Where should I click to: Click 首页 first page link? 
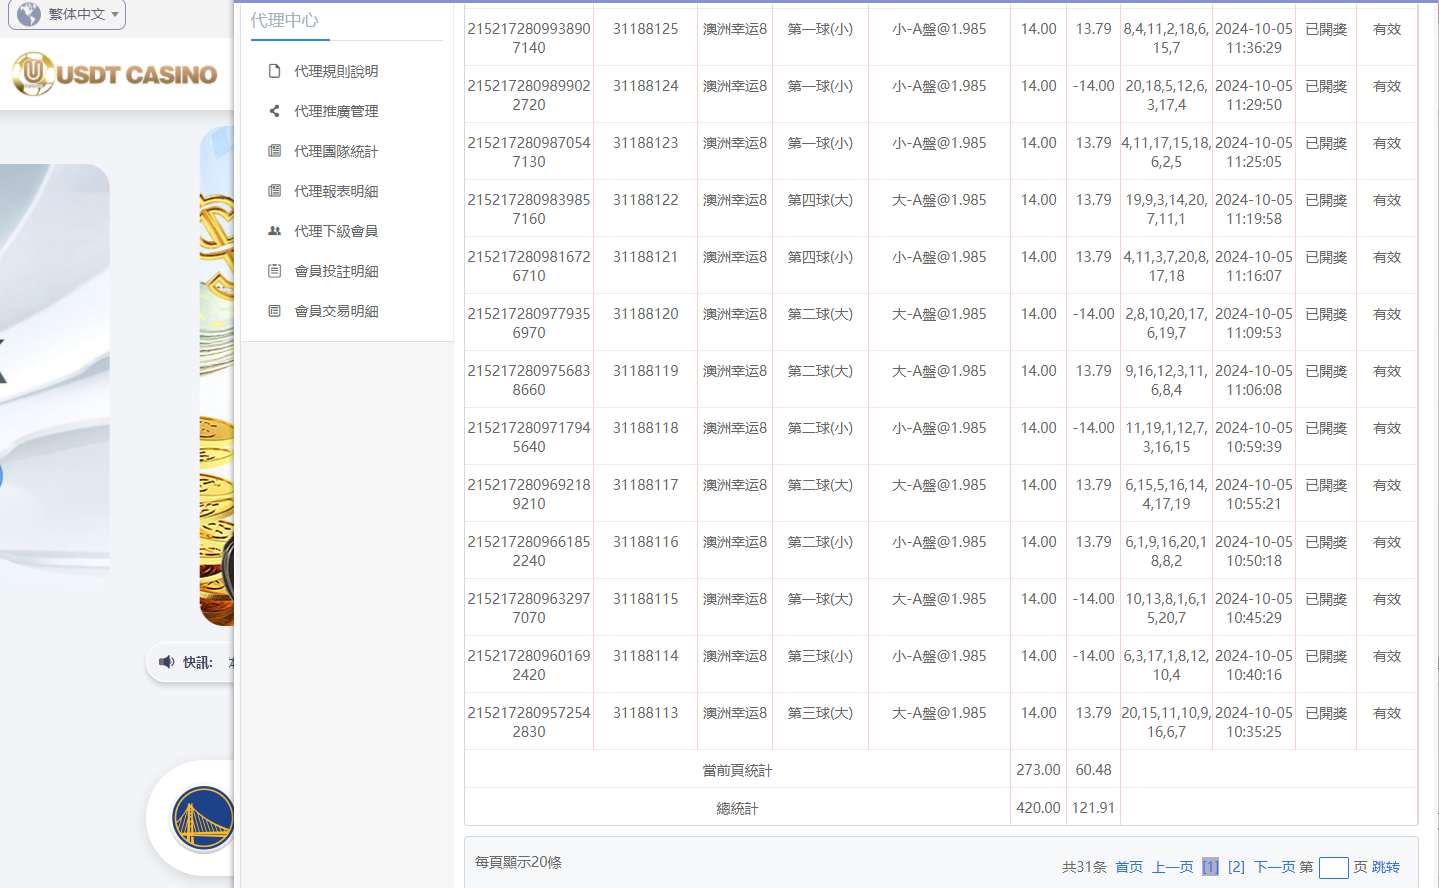1129,867
